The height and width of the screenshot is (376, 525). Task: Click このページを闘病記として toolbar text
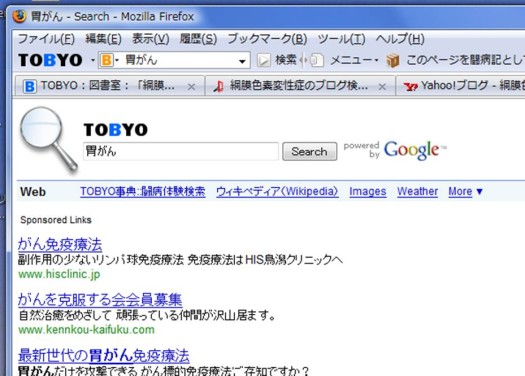coord(465,60)
